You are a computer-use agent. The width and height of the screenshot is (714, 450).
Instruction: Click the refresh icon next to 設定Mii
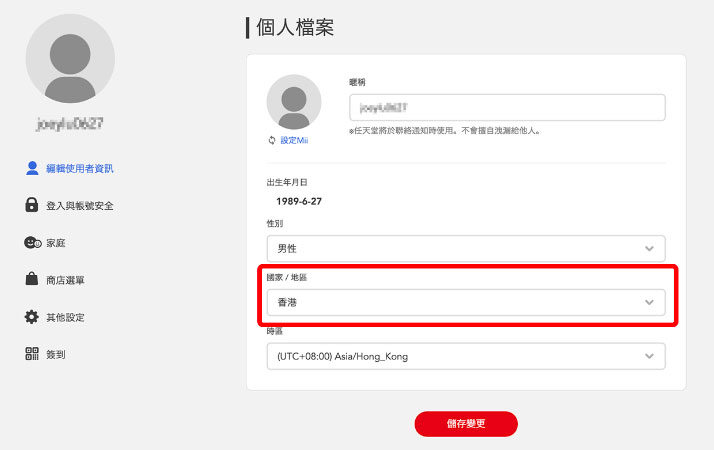click(272, 140)
